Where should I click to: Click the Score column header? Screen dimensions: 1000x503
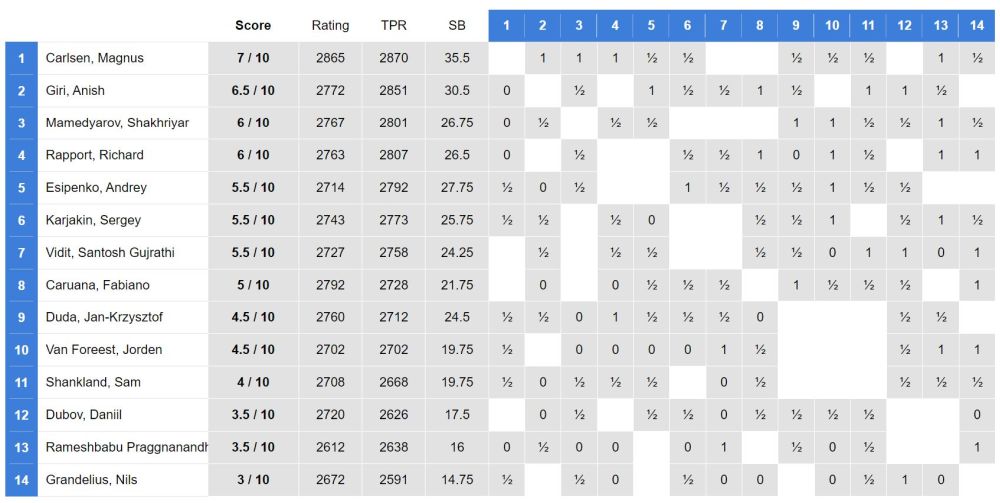(x=253, y=25)
